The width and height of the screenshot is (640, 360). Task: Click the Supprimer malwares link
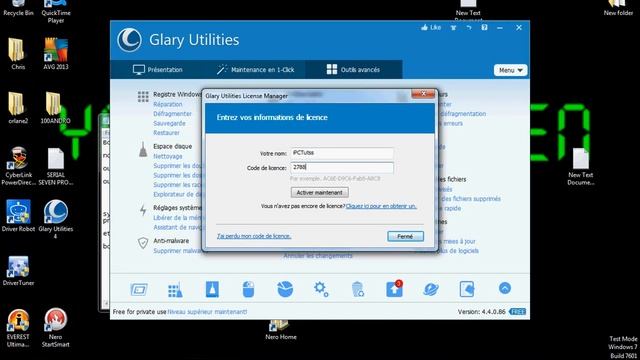[x=178, y=251]
